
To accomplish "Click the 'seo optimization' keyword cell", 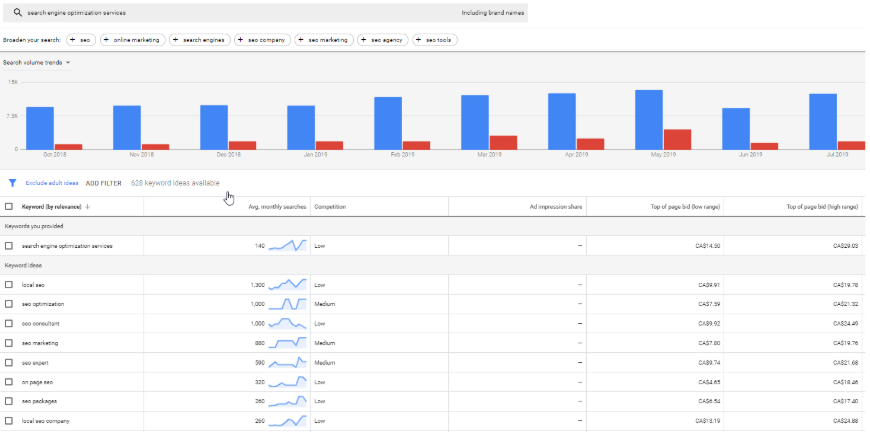I will click(x=43, y=304).
